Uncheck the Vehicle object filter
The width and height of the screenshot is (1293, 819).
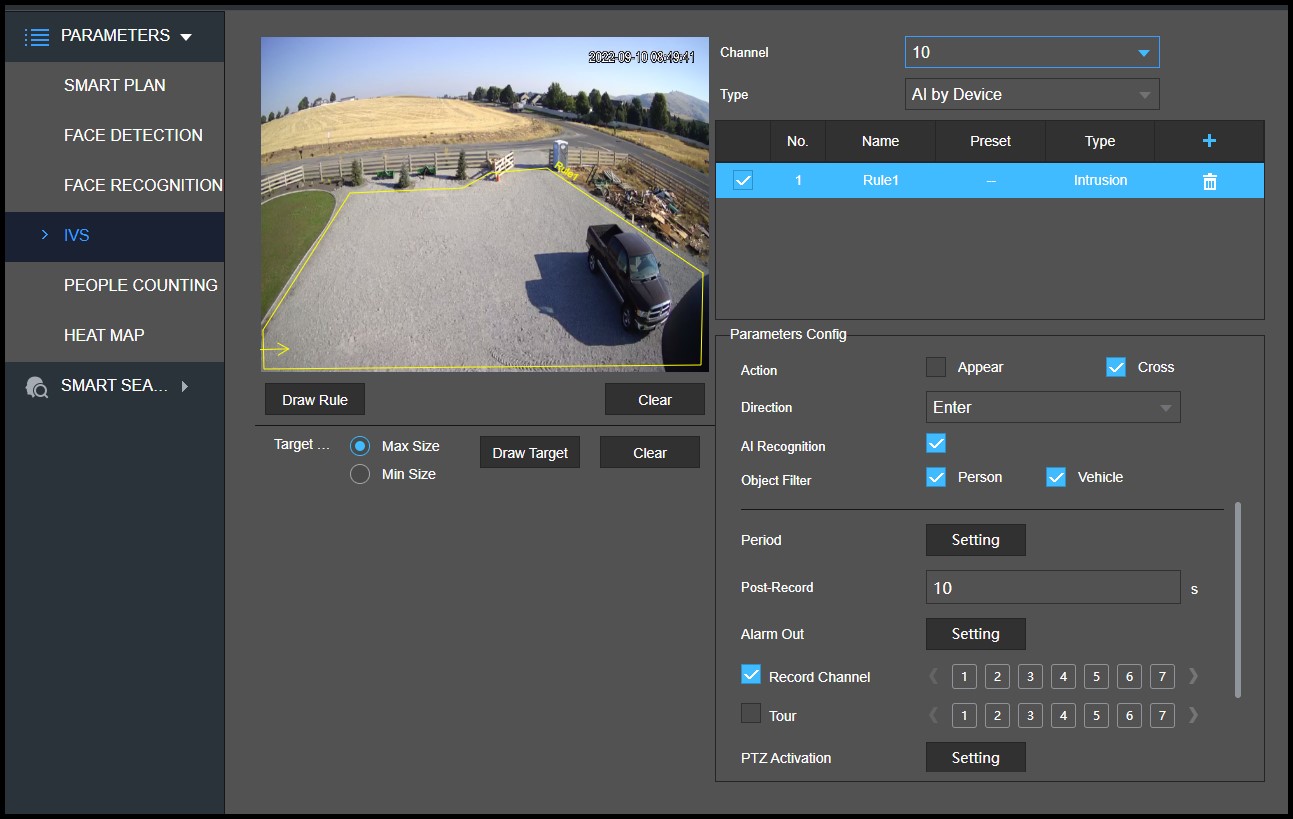(1056, 477)
